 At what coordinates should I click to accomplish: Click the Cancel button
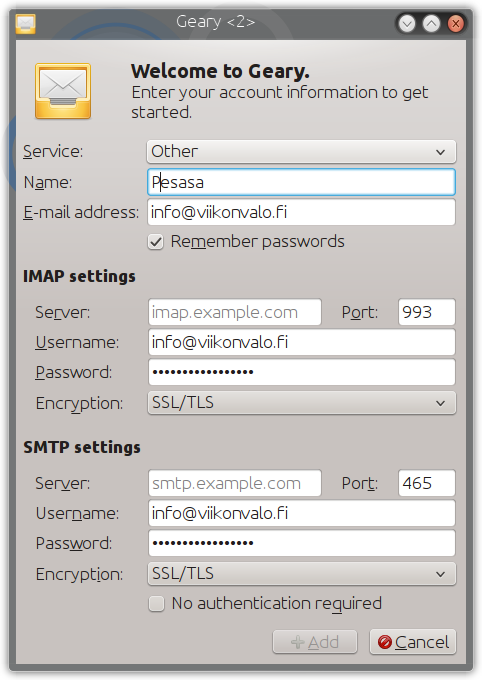413,642
